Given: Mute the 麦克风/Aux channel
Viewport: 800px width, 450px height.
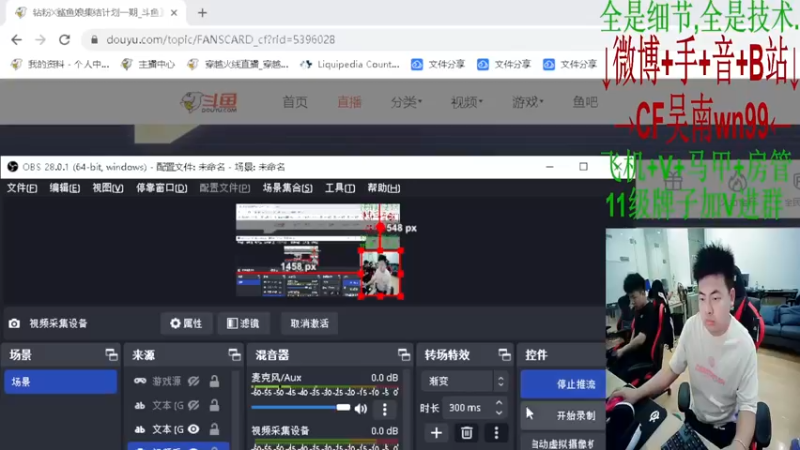Looking at the screenshot, I should (x=361, y=409).
